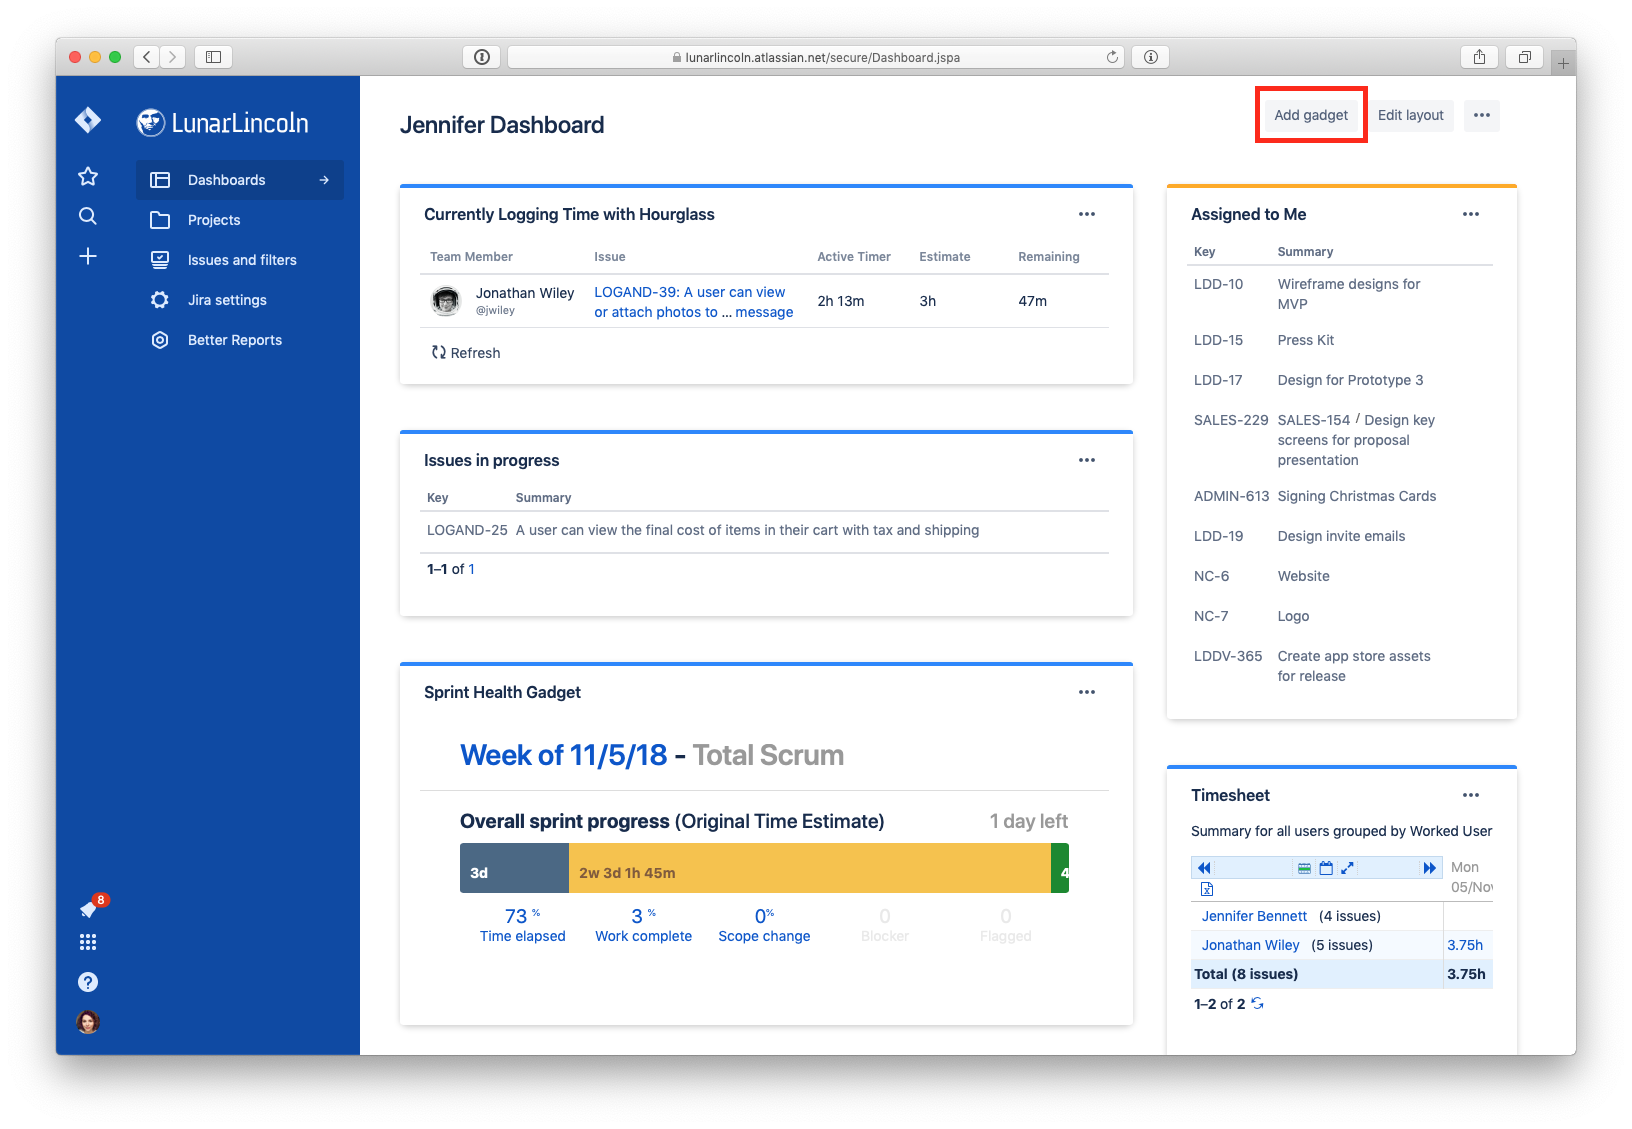
Task: Open ADMIN-613 Signing Christmas Cards issue
Action: tap(1340, 496)
